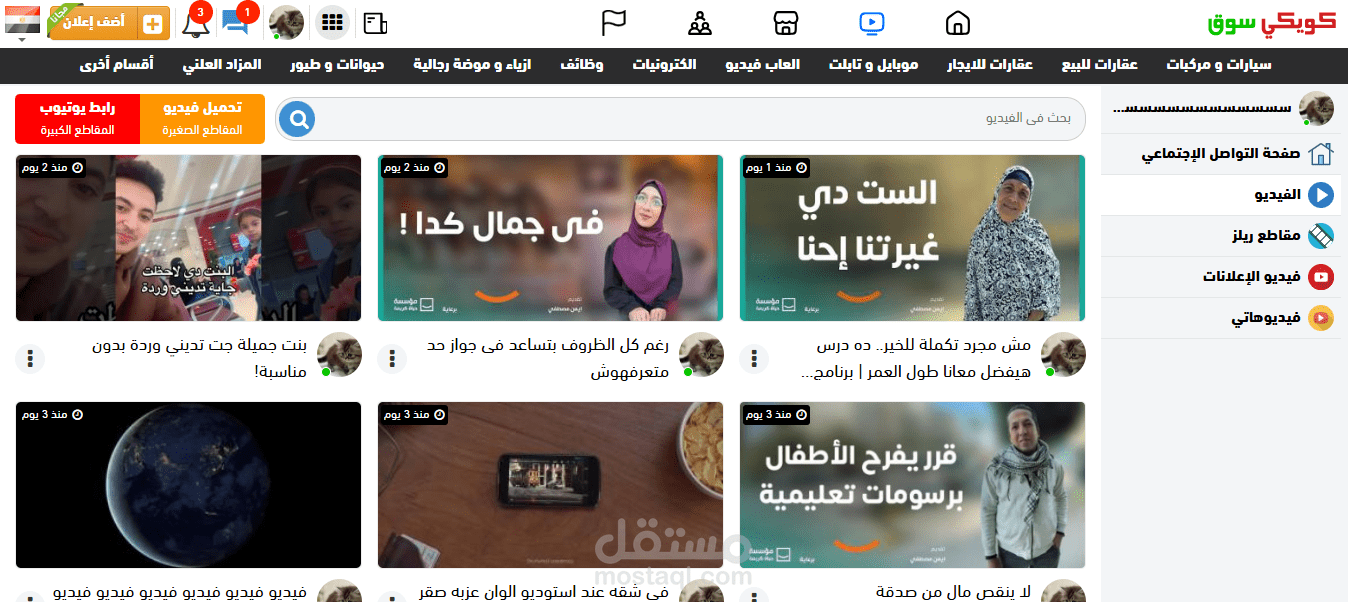The image size is (1348, 602).
Task: Open the Earth globe video thumbnail
Action: (x=188, y=485)
